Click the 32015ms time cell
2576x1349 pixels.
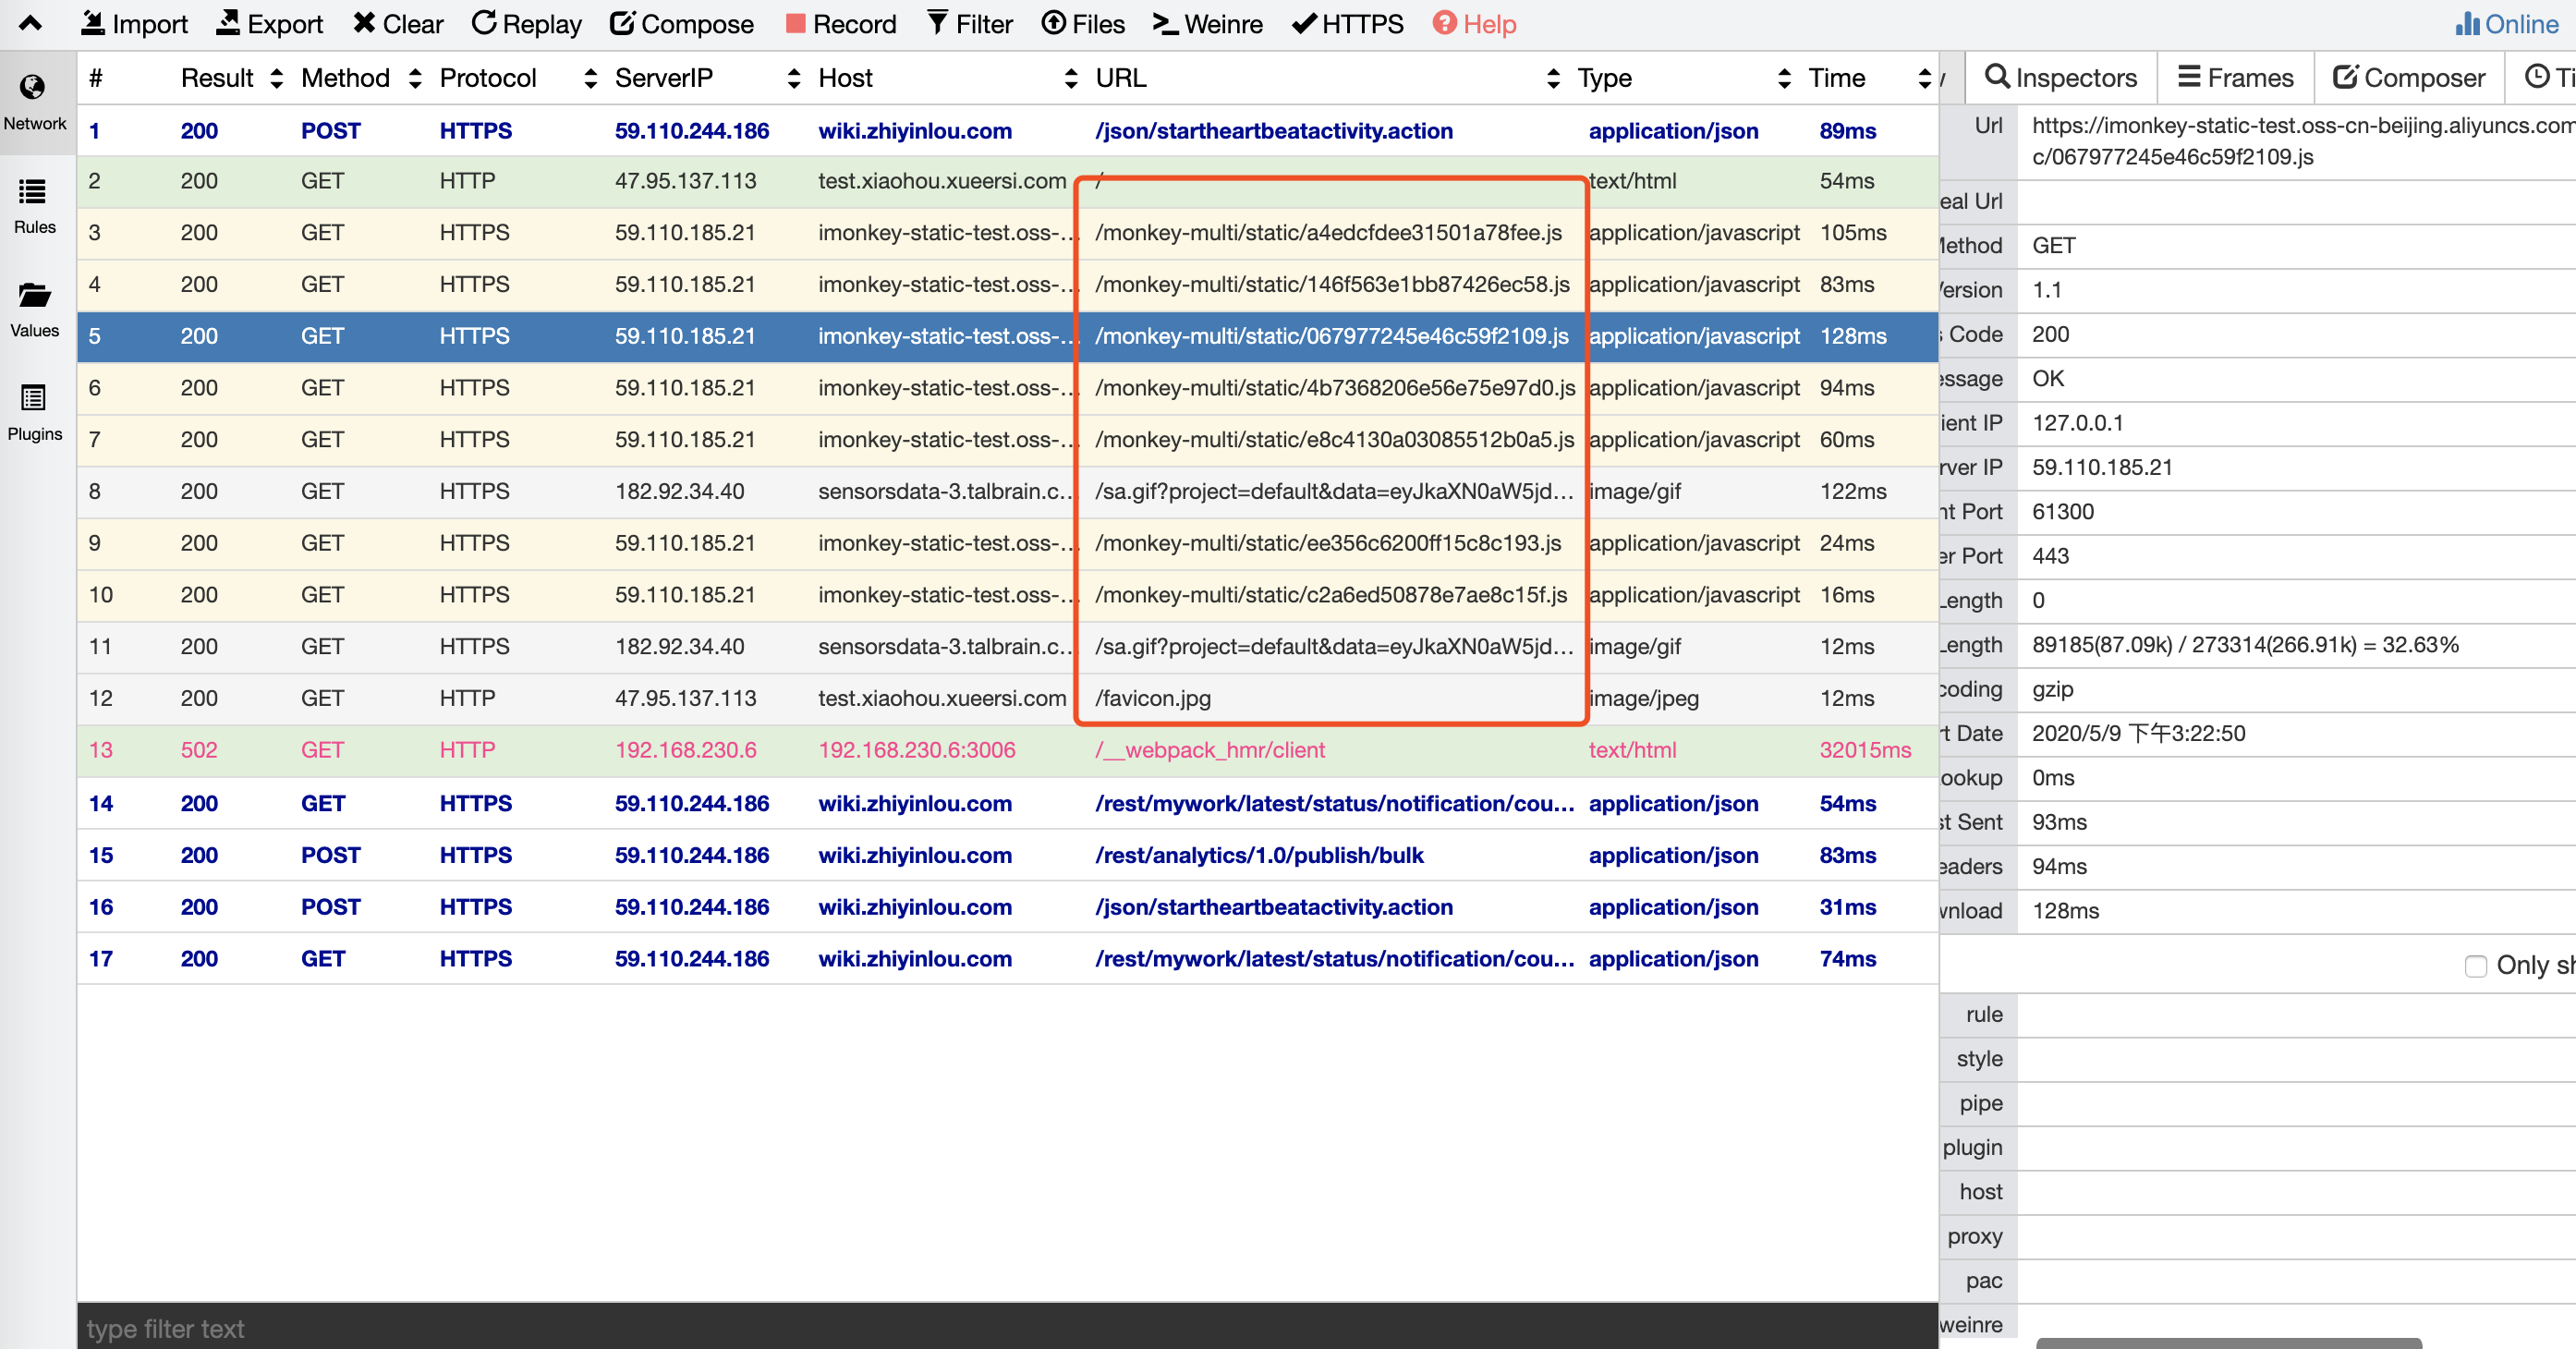[1864, 750]
